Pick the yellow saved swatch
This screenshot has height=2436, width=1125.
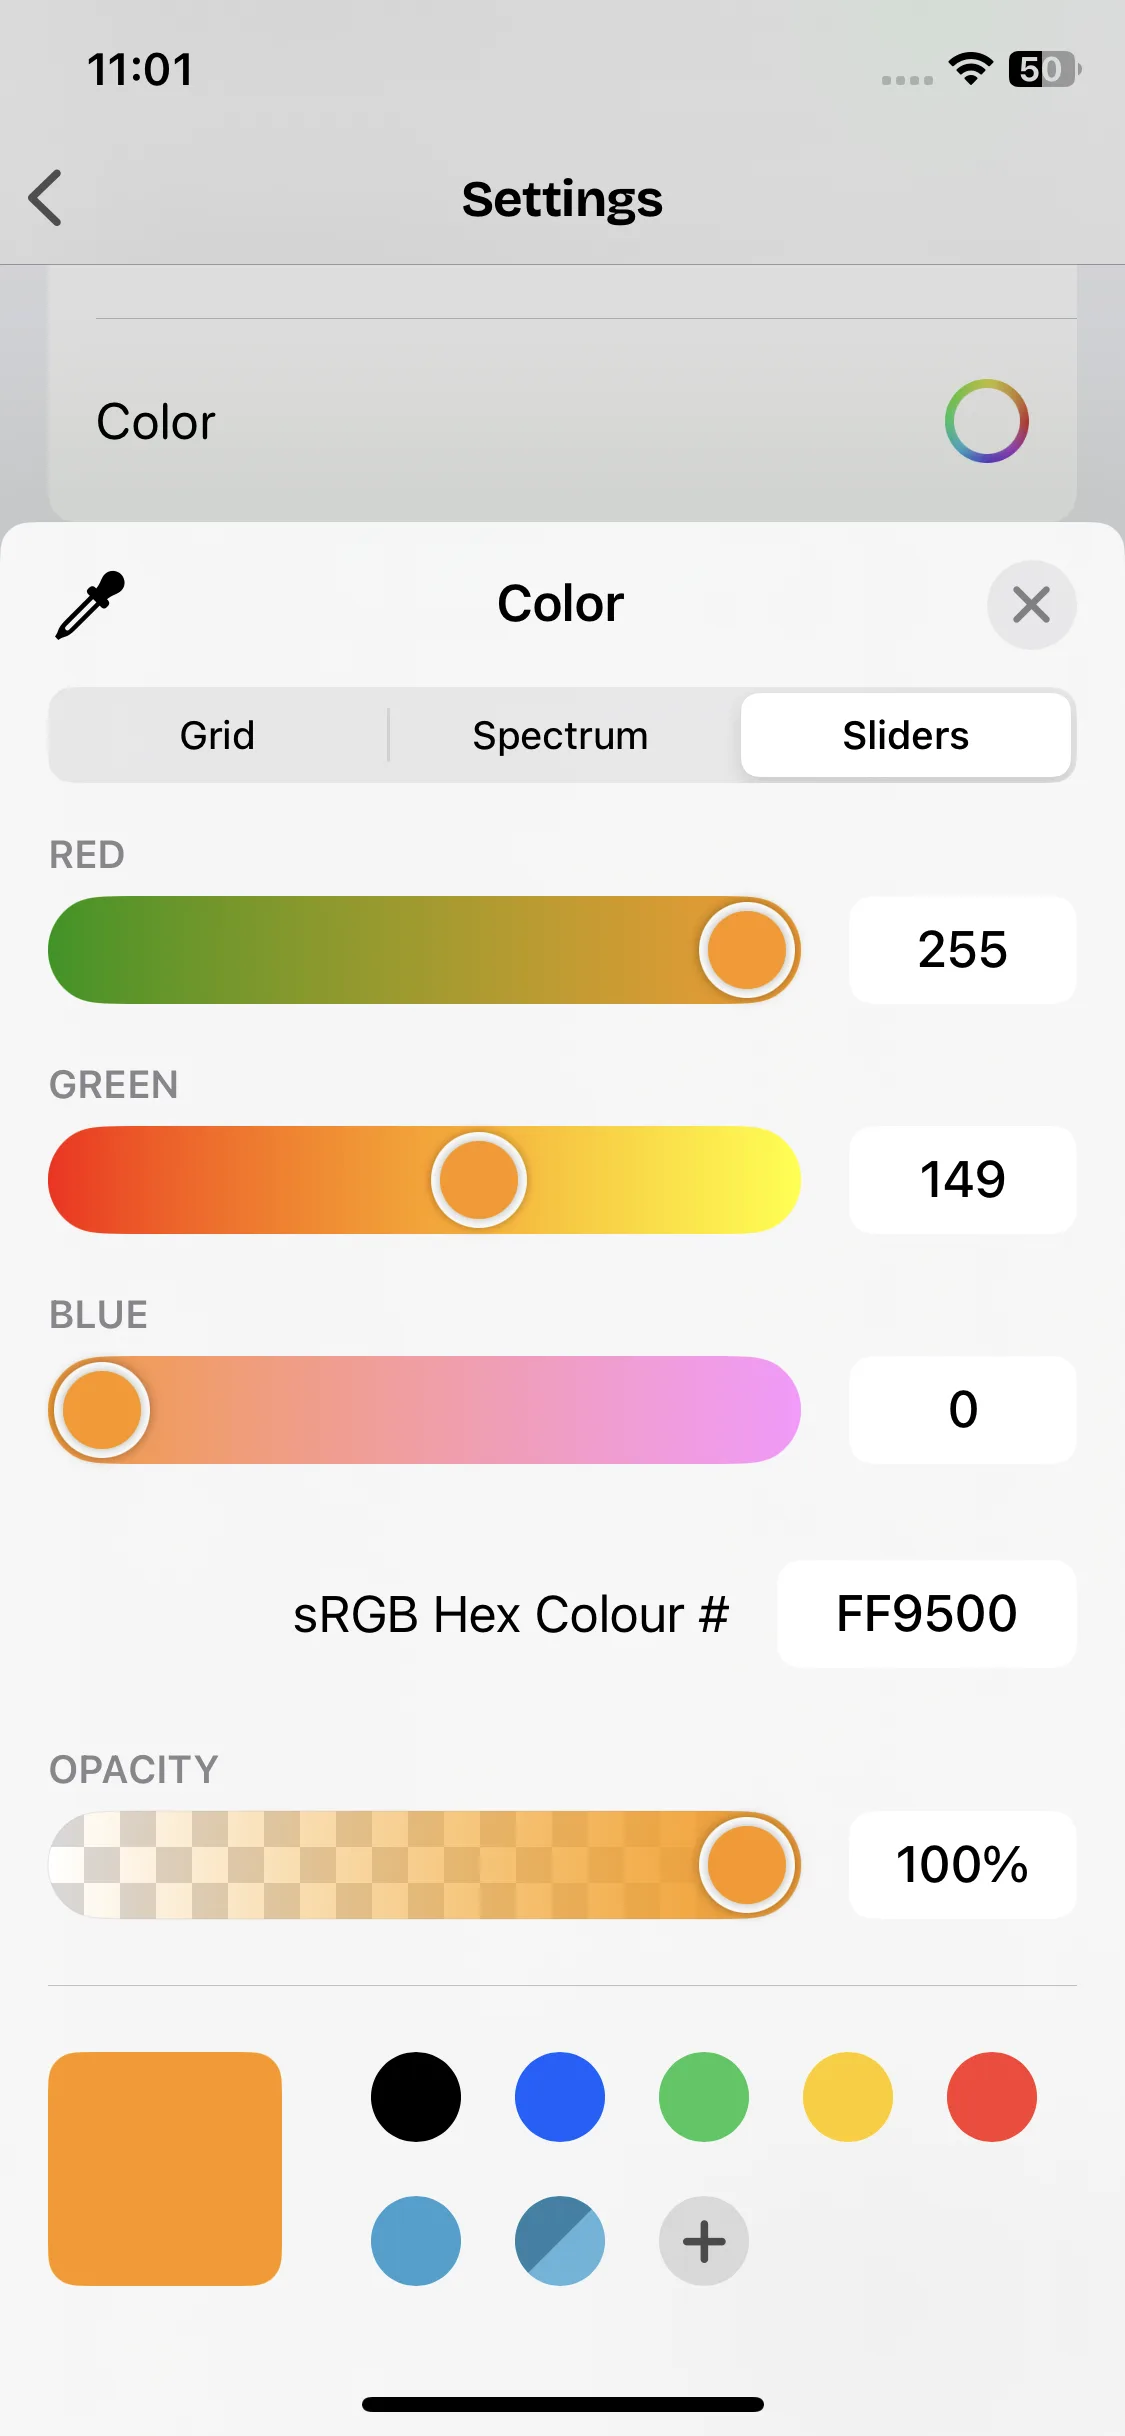(x=848, y=2097)
